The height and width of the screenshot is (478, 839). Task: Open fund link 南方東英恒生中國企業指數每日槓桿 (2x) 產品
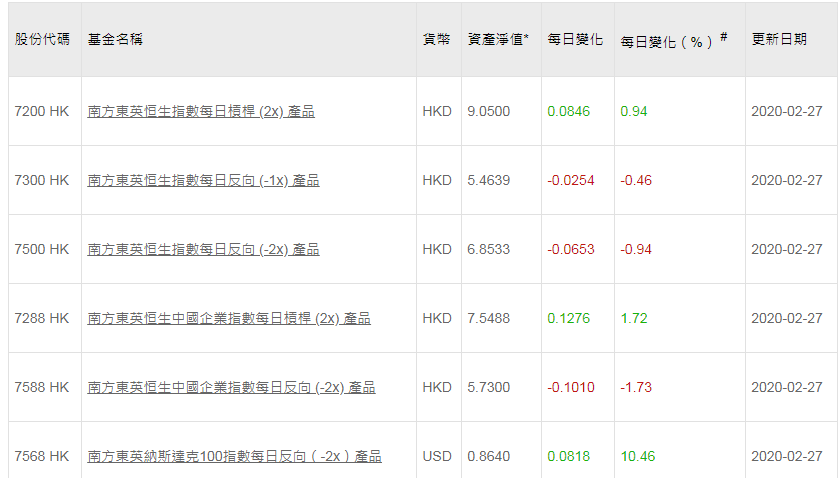[x=229, y=318]
